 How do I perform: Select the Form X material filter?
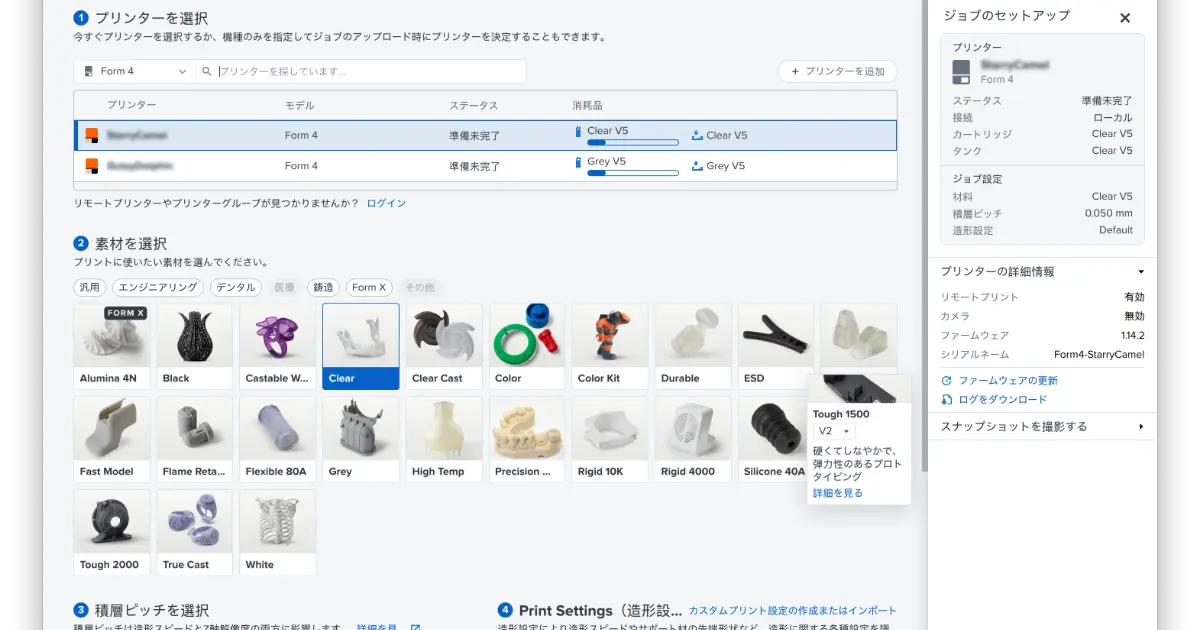[x=370, y=287]
